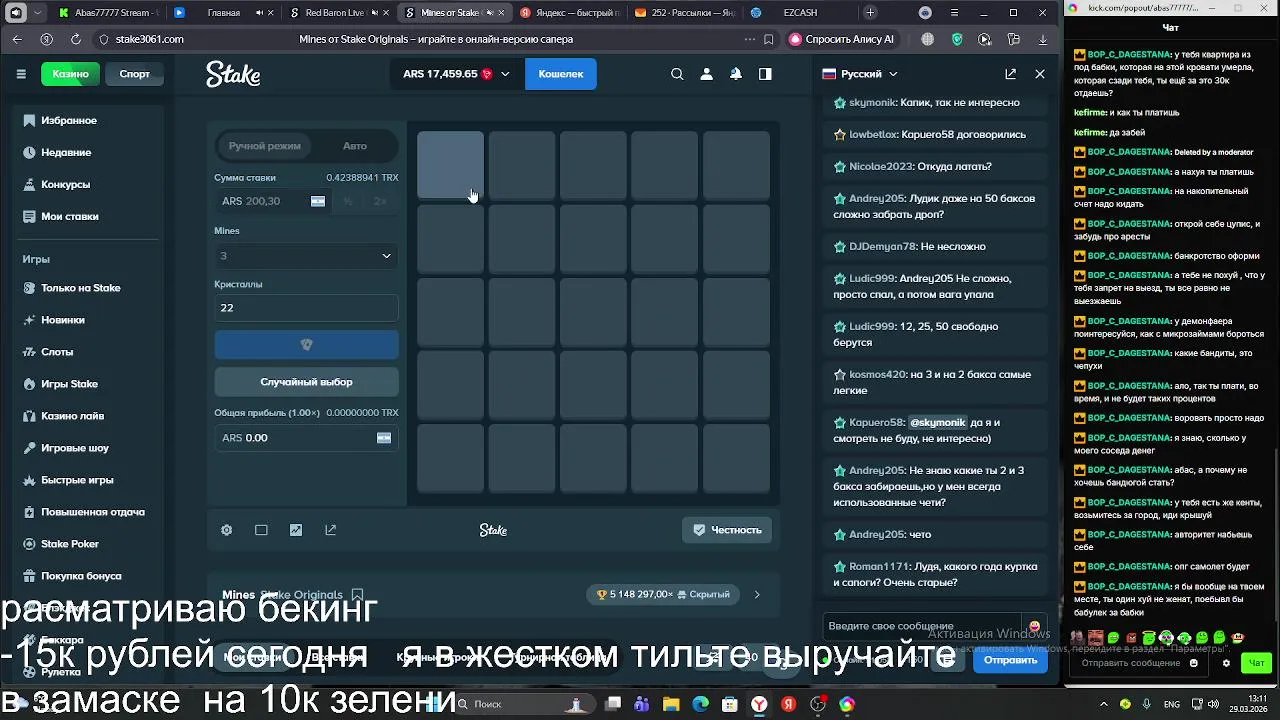The height and width of the screenshot is (720, 1280).
Task: Bookmark page in browser address bar
Action: click(x=768, y=39)
